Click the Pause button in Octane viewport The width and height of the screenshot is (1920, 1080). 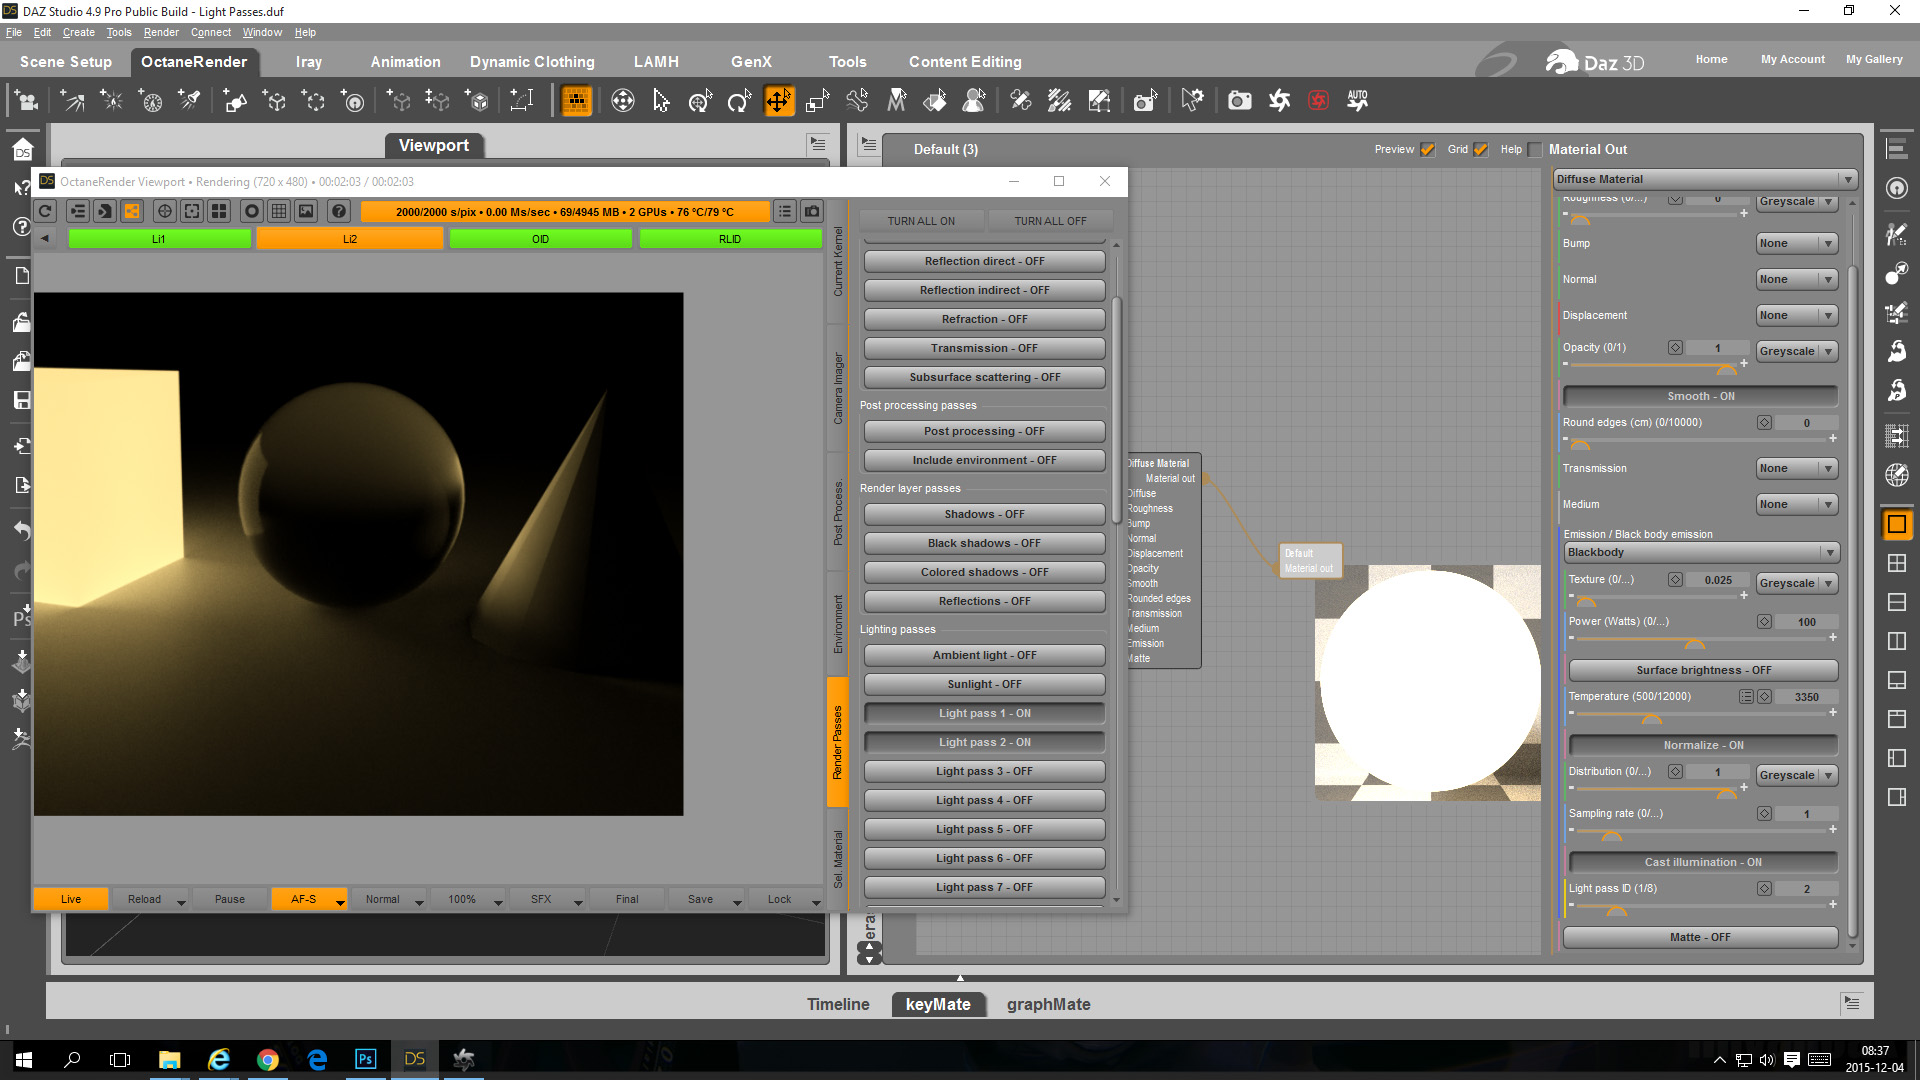(229, 899)
